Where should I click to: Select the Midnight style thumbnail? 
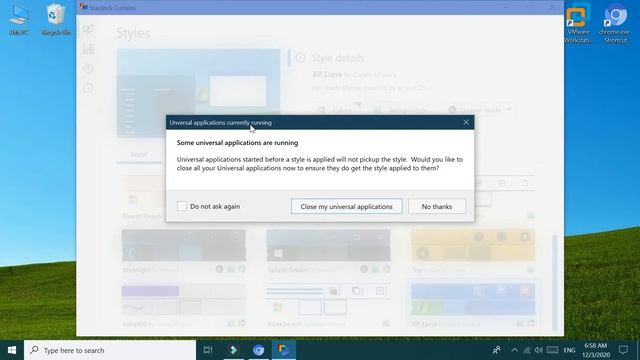click(x=184, y=245)
